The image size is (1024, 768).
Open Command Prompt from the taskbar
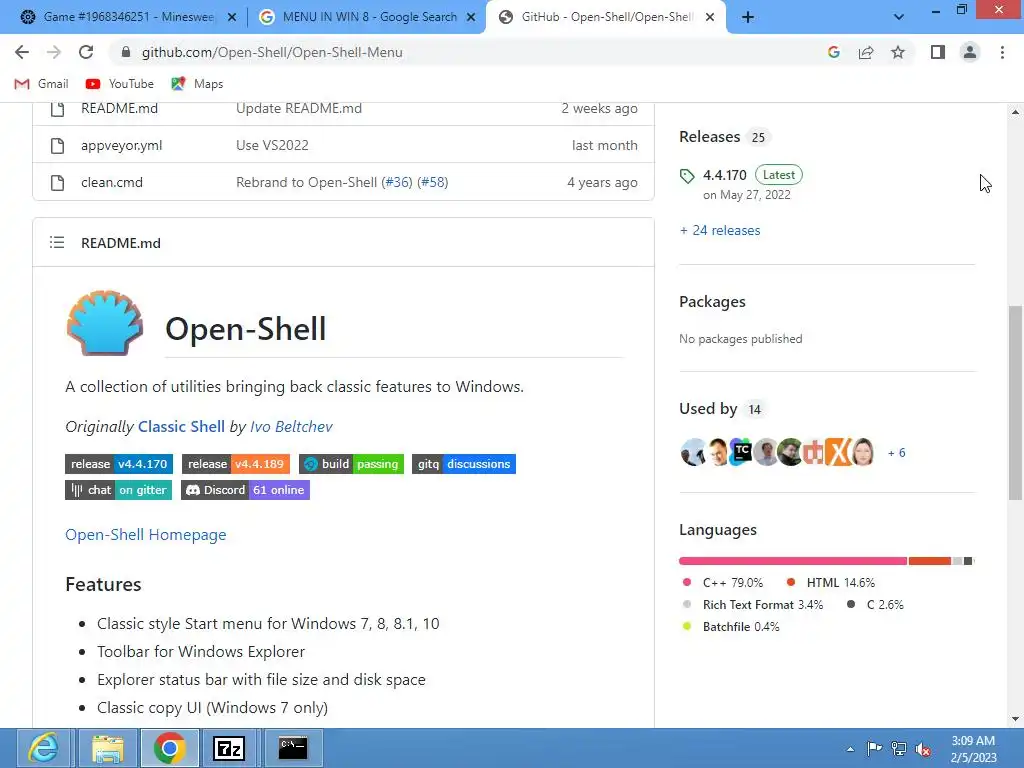[293, 748]
